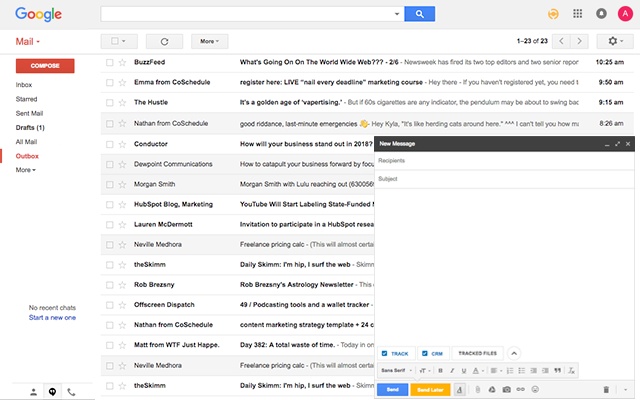The image size is (640, 400).
Task: Open the Sent Mail folder
Action: (29, 113)
